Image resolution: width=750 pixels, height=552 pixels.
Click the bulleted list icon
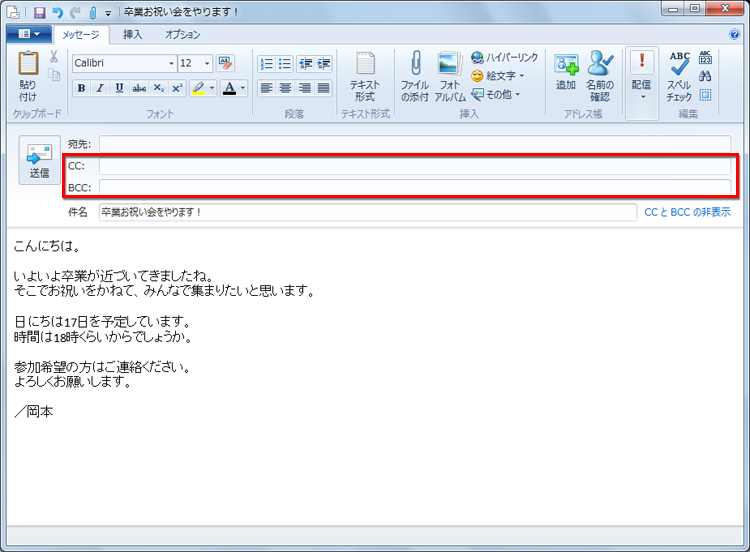(285, 64)
